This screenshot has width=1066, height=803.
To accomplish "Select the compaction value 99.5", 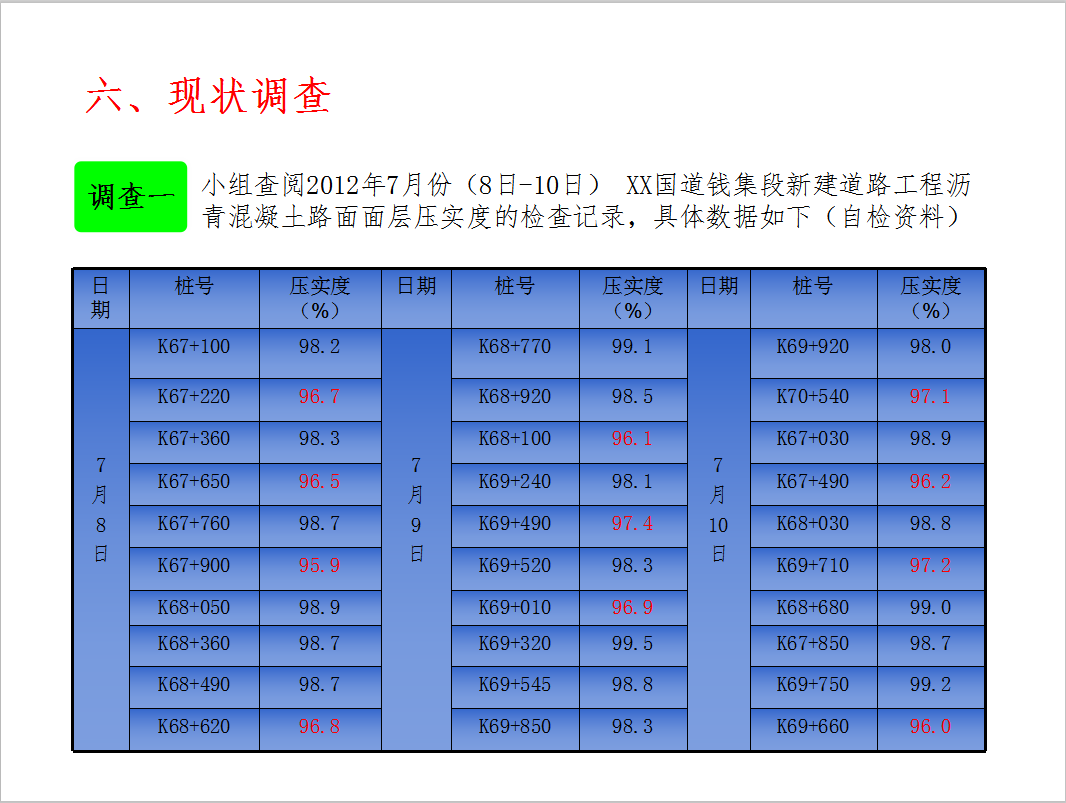I will [632, 643].
